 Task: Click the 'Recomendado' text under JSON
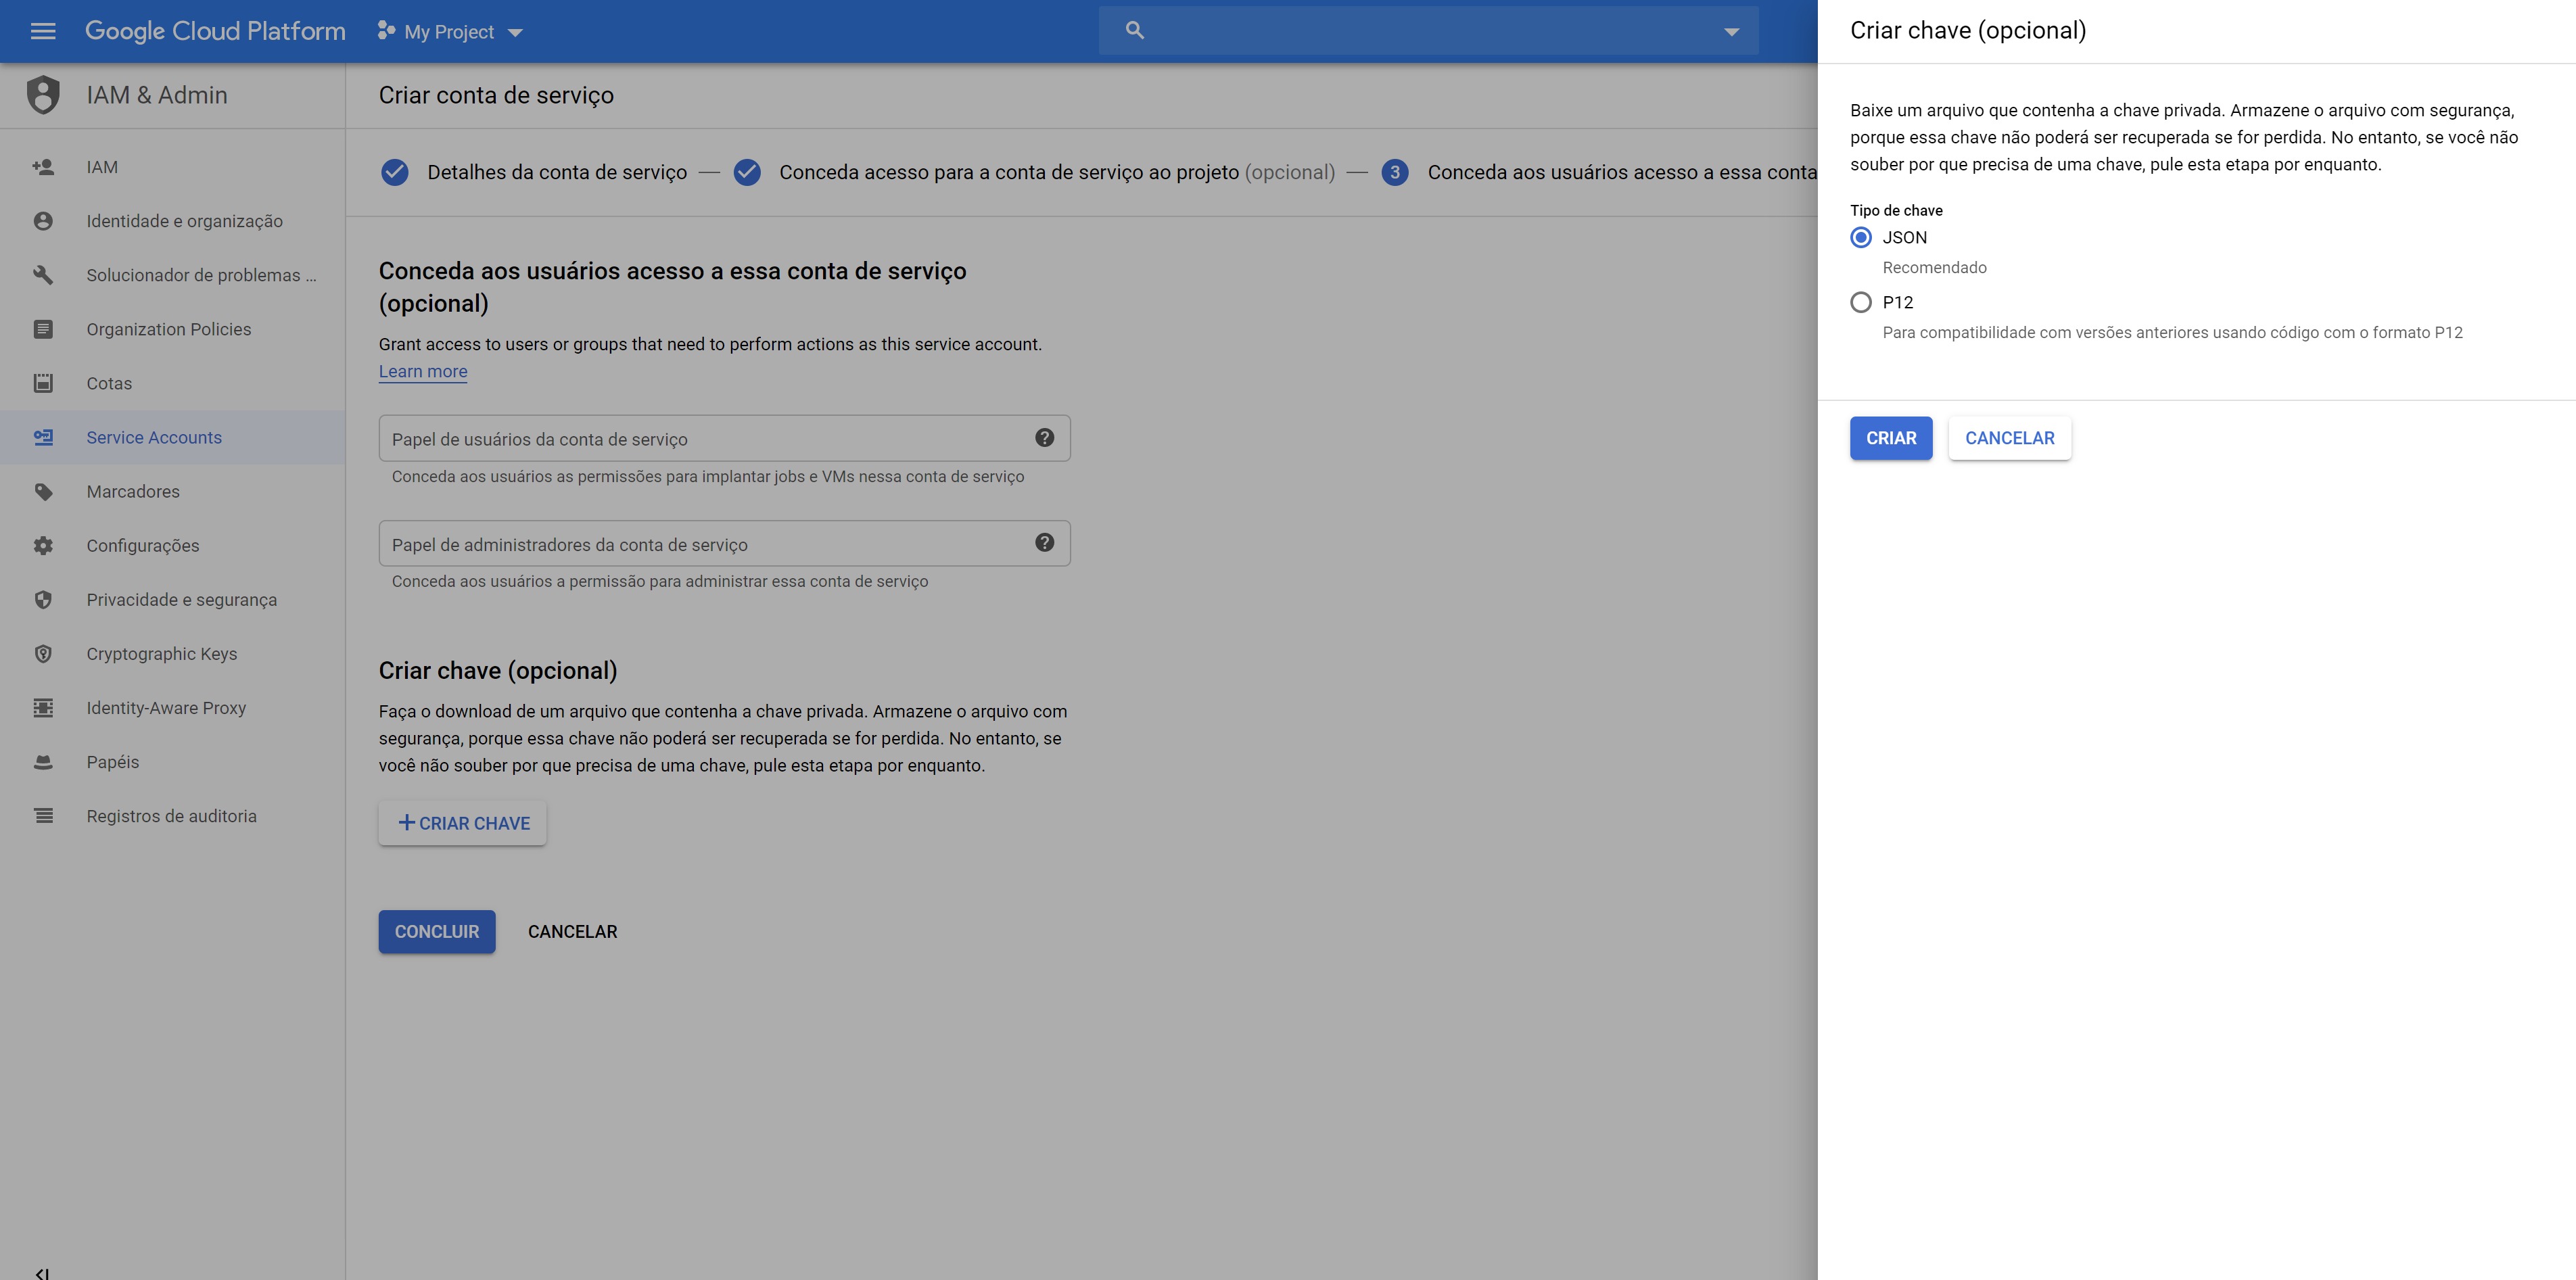1934,267
